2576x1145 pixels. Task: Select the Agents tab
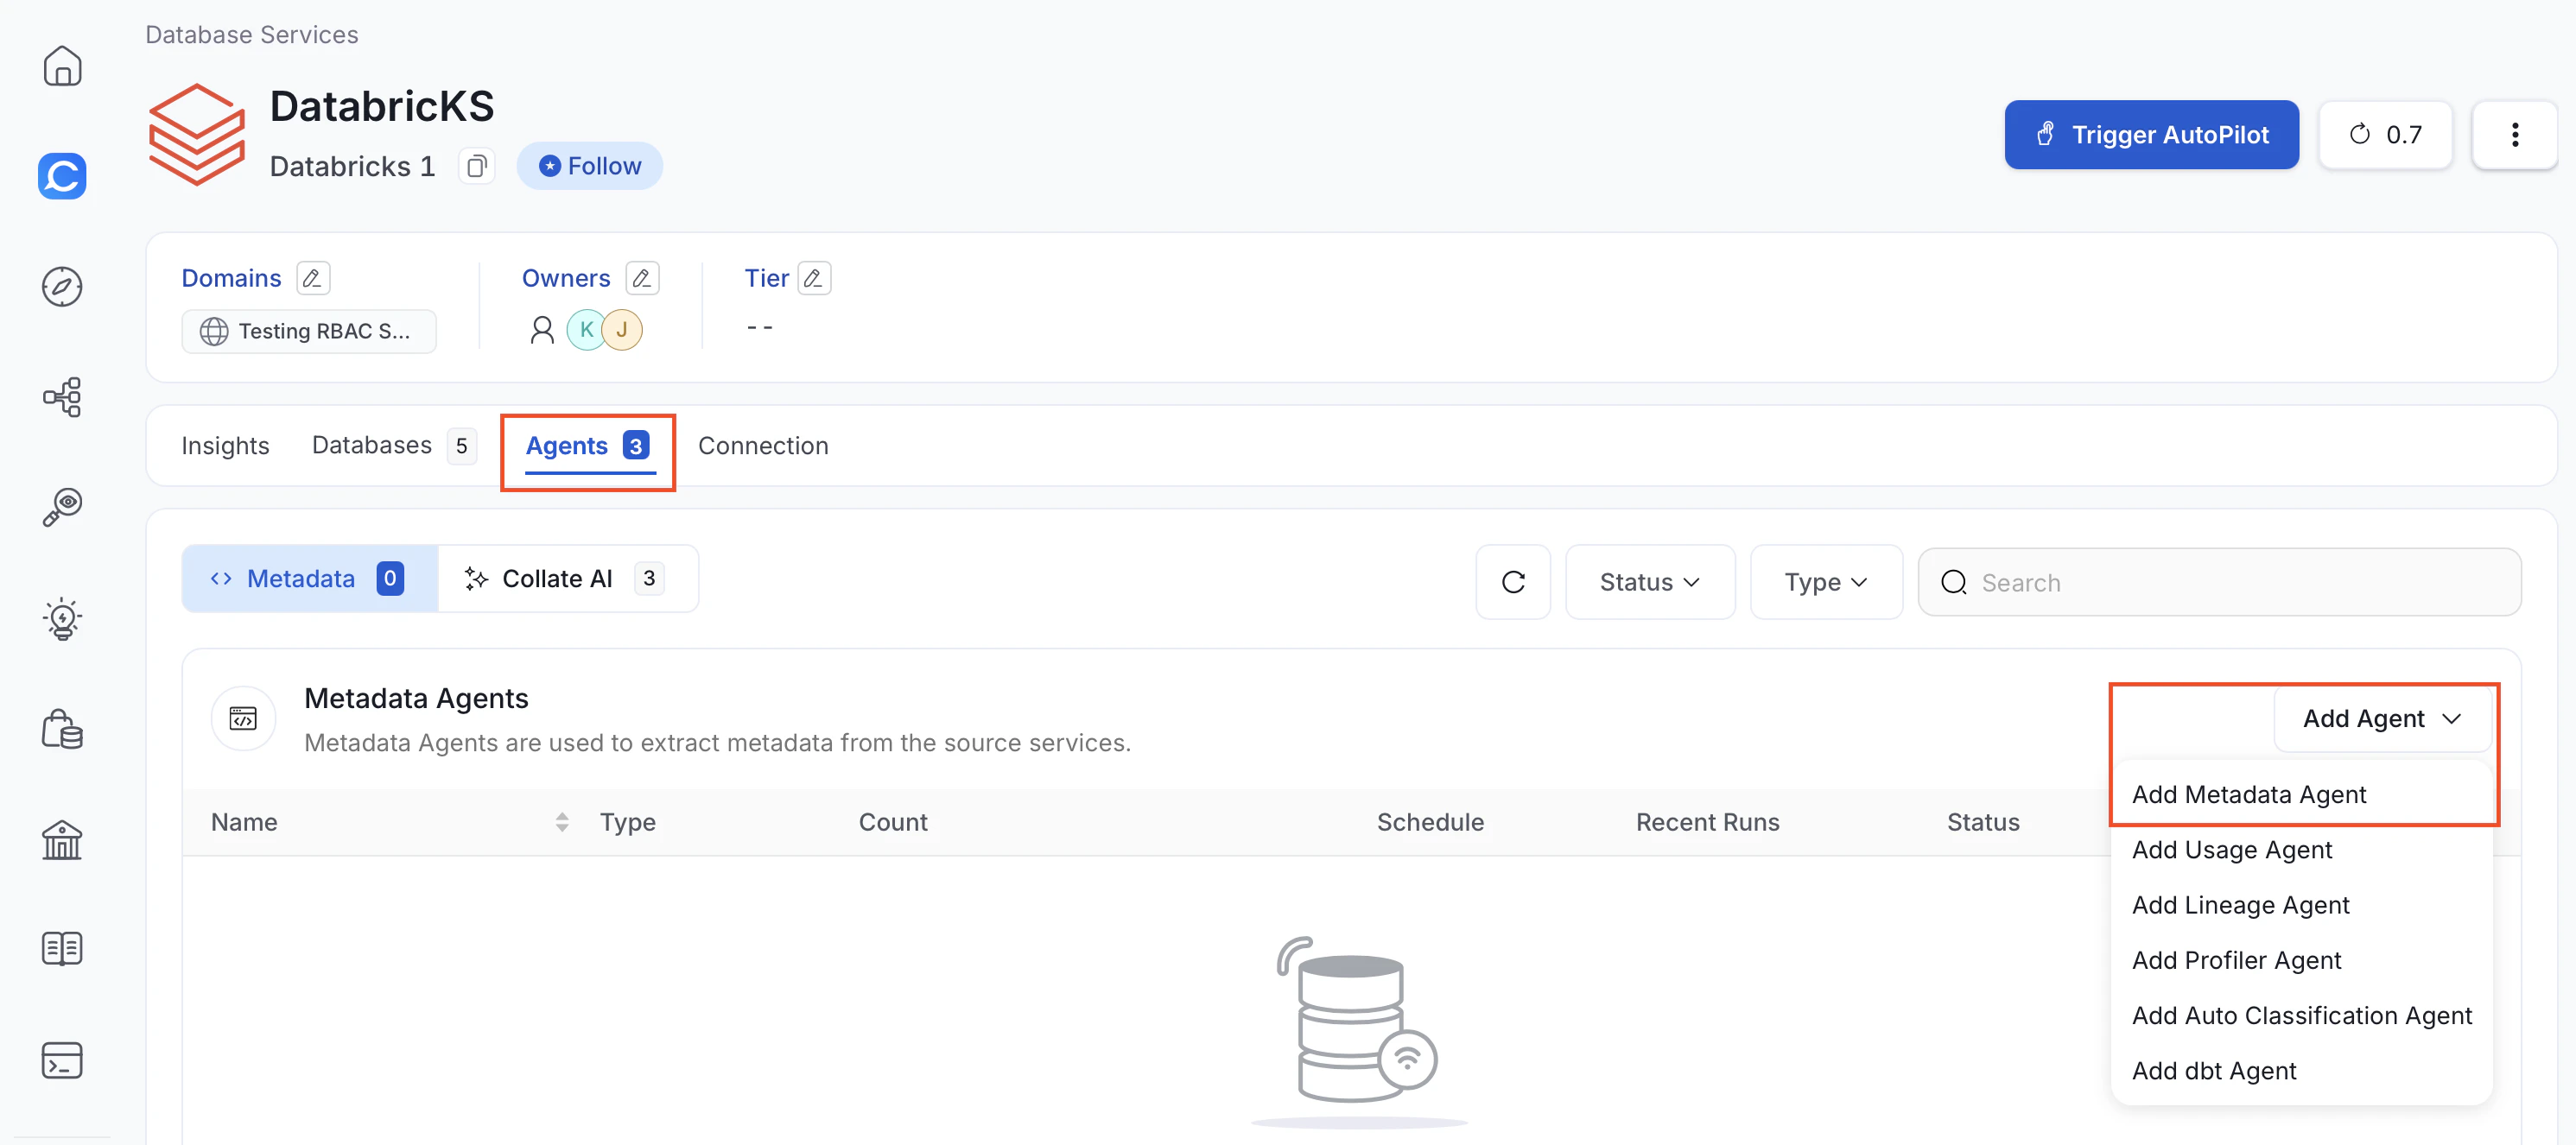click(x=588, y=446)
